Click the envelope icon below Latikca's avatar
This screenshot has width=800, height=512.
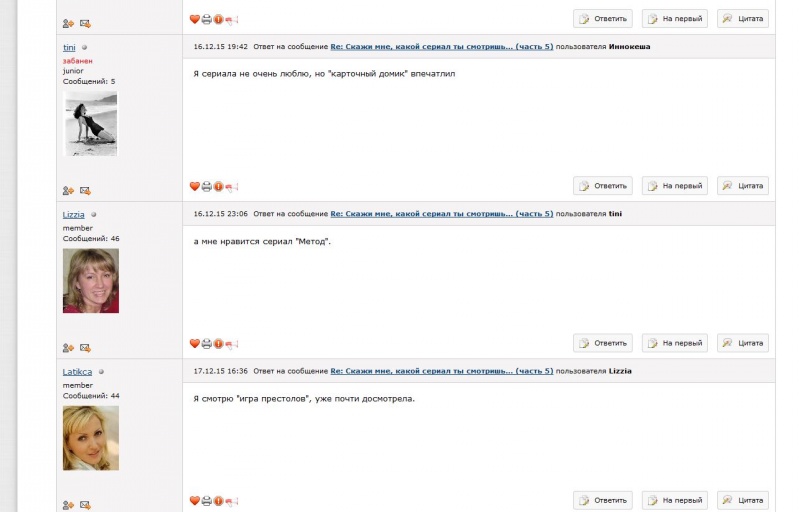pos(85,505)
